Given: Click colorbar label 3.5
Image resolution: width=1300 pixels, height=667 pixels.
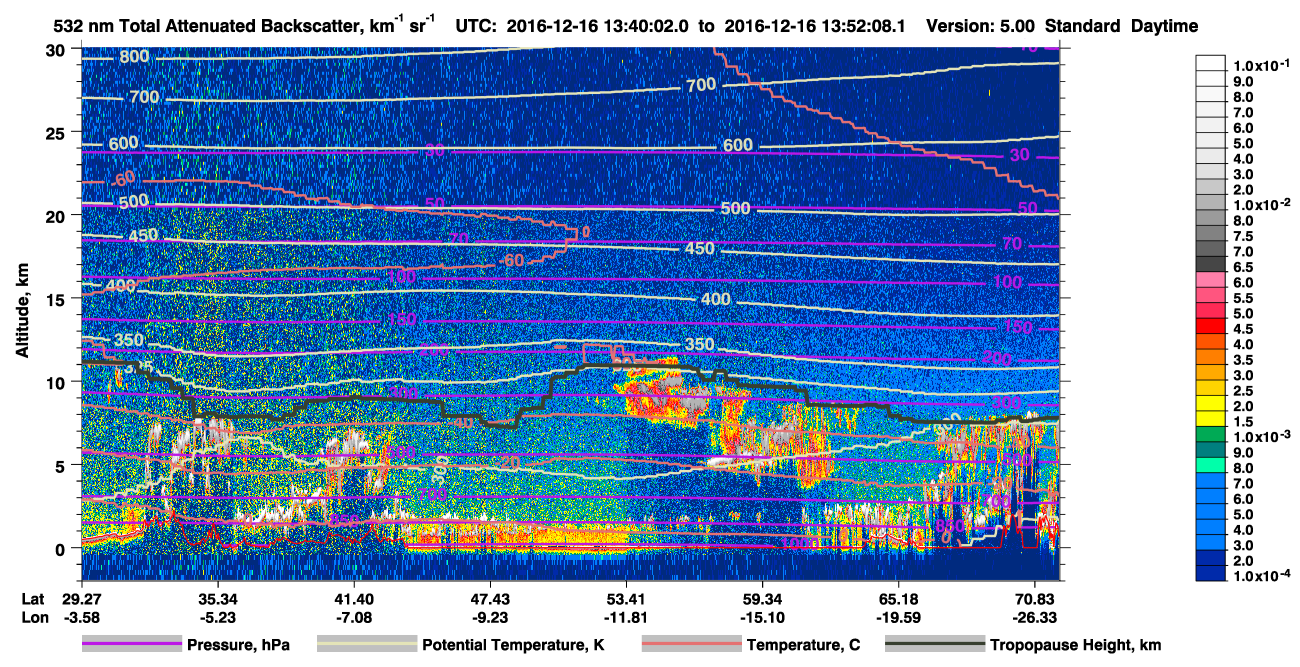Looking at the screenshot, I should [x=1243, y=359].
